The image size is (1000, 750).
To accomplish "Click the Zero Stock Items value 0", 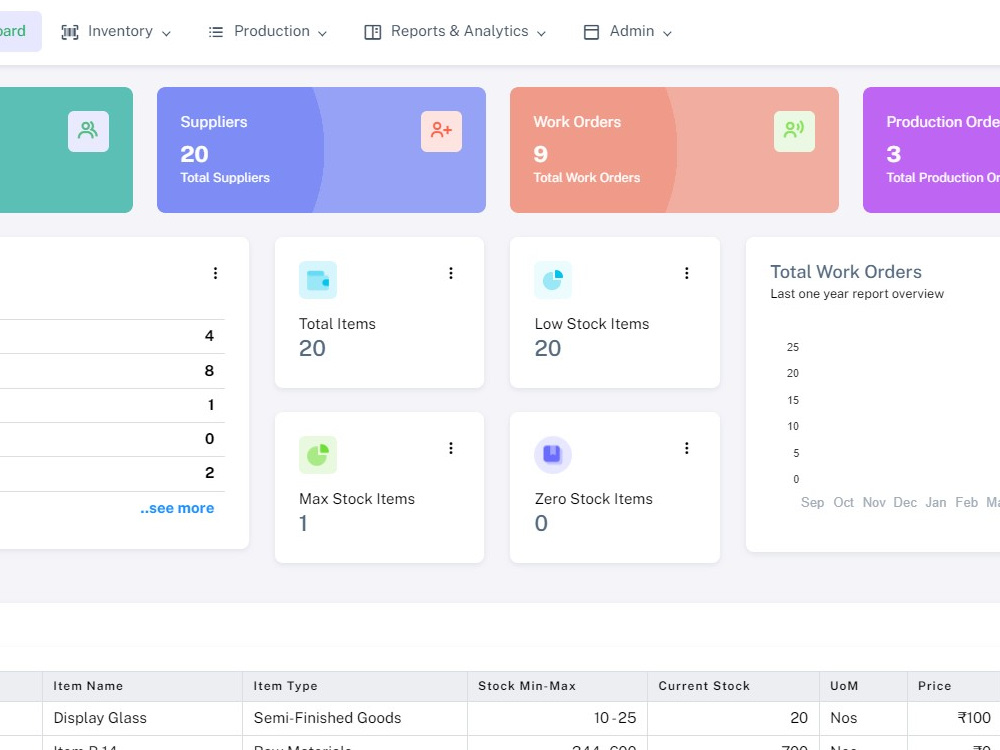I will pos(541,524).
